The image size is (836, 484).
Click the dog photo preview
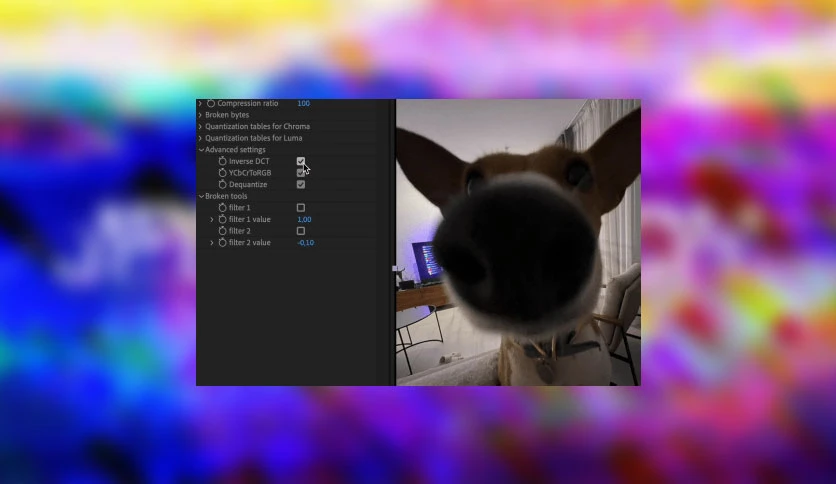tap(518, 242)
